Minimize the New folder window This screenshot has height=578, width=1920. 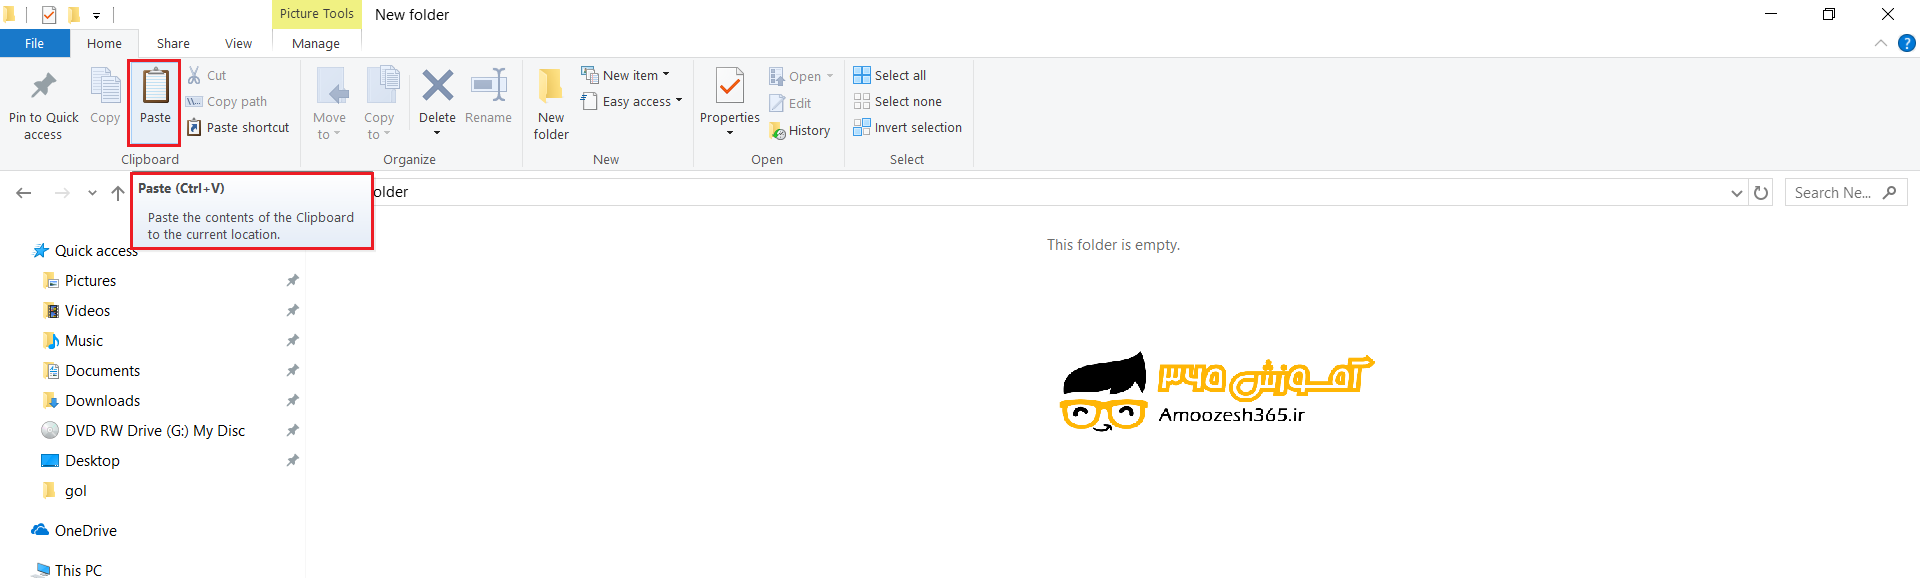[x=1771, y=14]
